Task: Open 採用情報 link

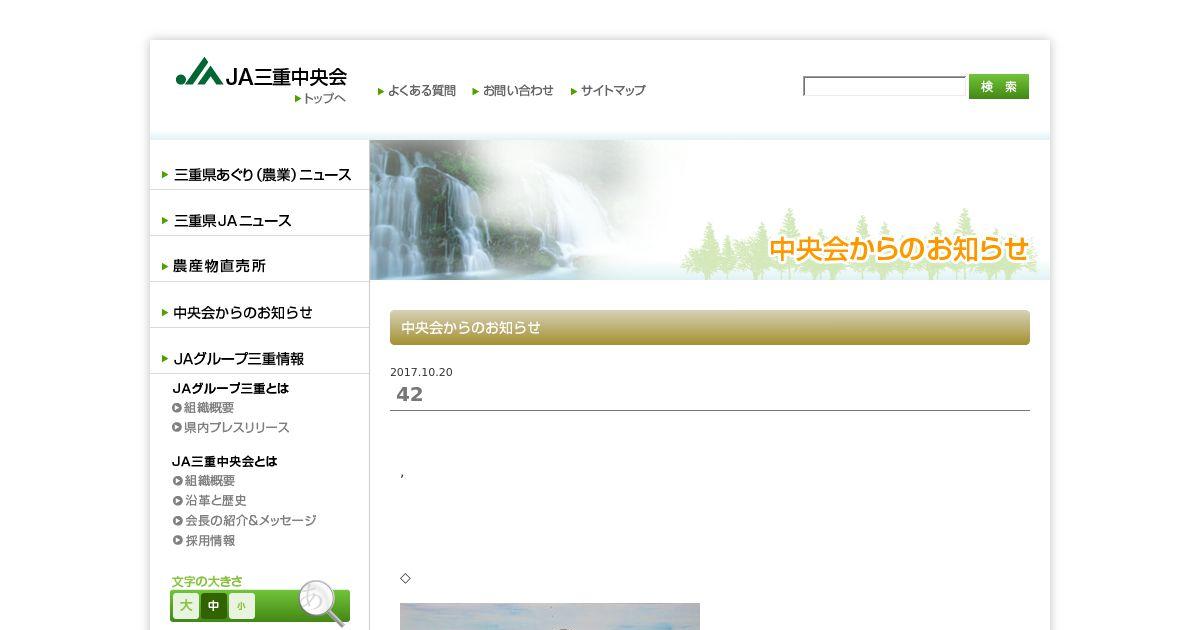Action: 203,540
